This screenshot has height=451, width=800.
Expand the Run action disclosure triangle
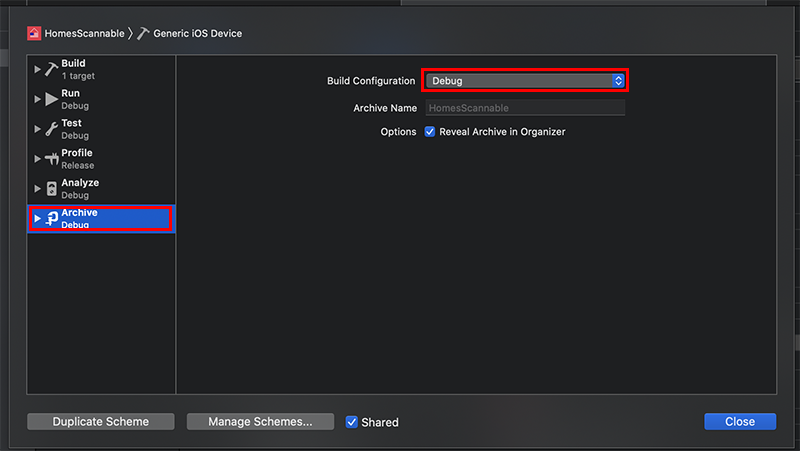37,99
